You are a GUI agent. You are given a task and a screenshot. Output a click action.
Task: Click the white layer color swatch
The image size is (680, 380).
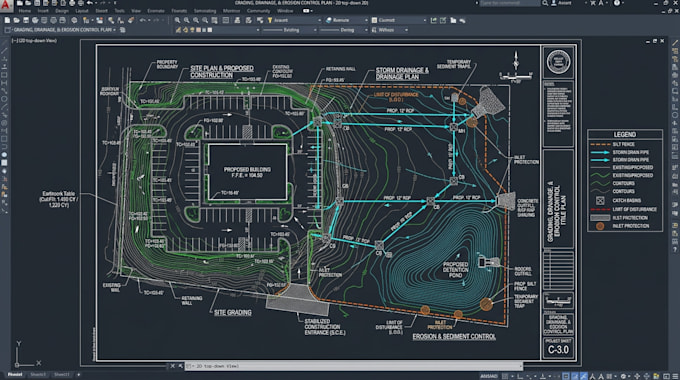point(210,30)
